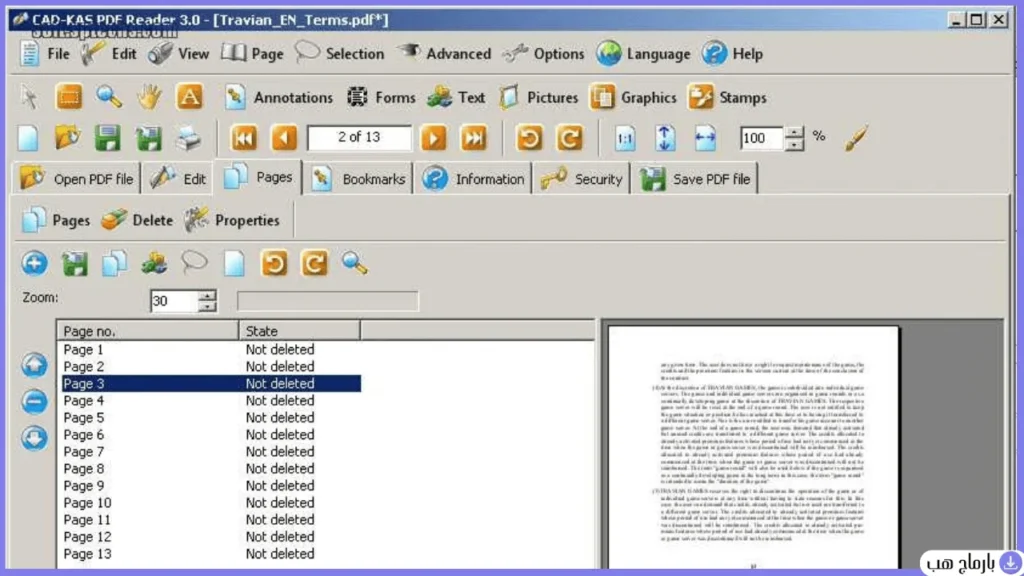Open the Text toolbar group
1024x576 pixels.
click(456, 97)
